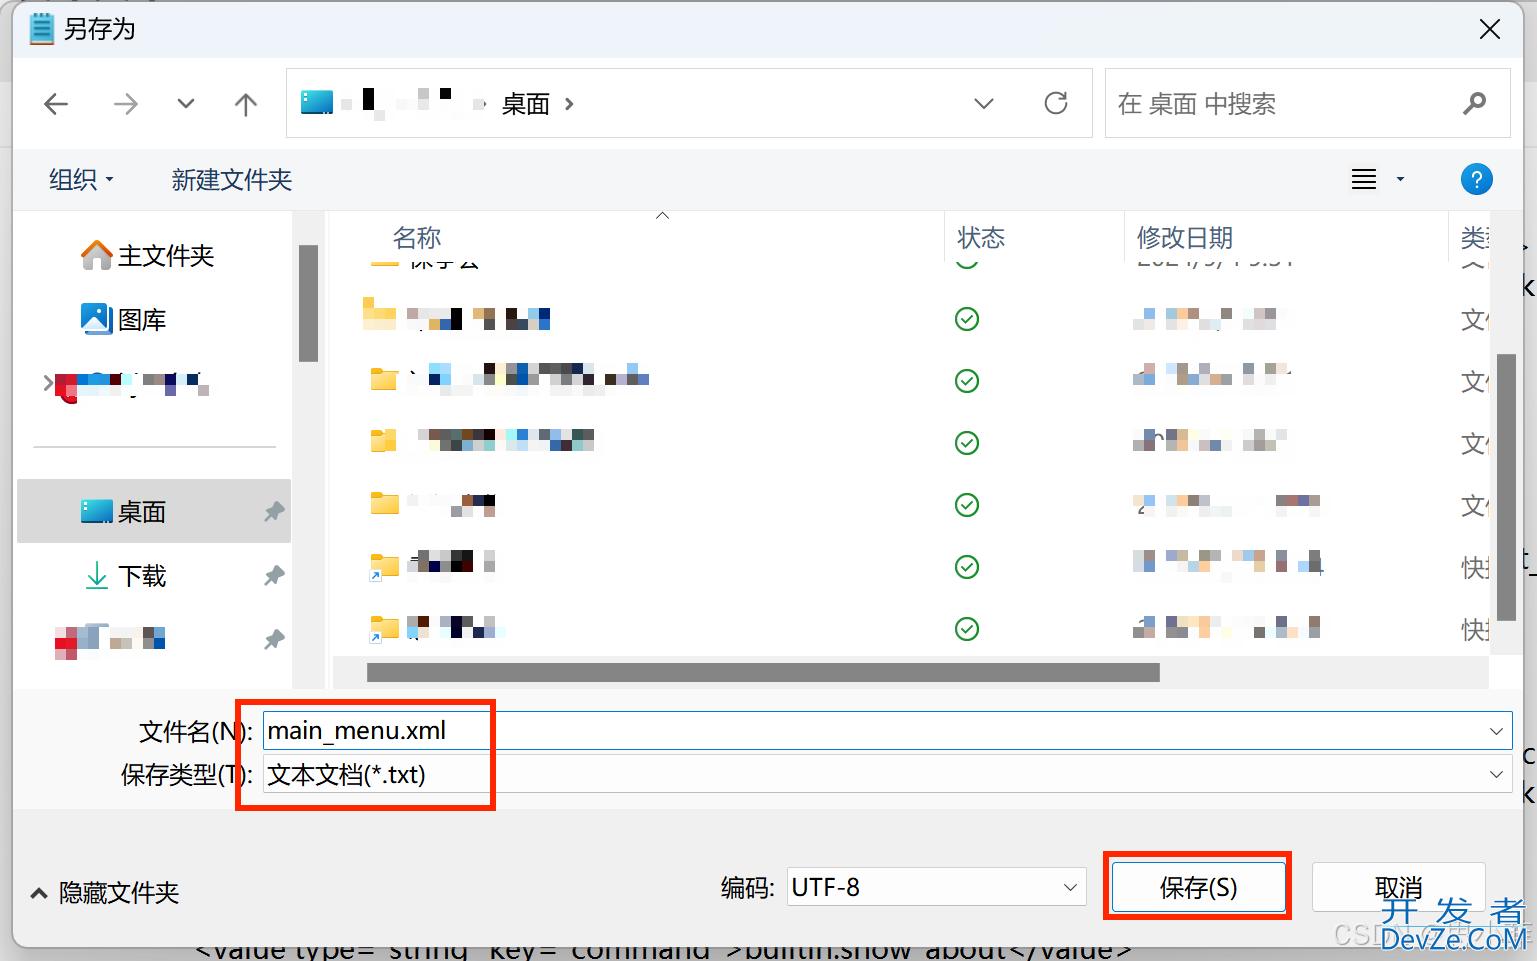Open the 保存类型 combo box 文本文档(*.txt)
1537x961 pixels.
887,775
